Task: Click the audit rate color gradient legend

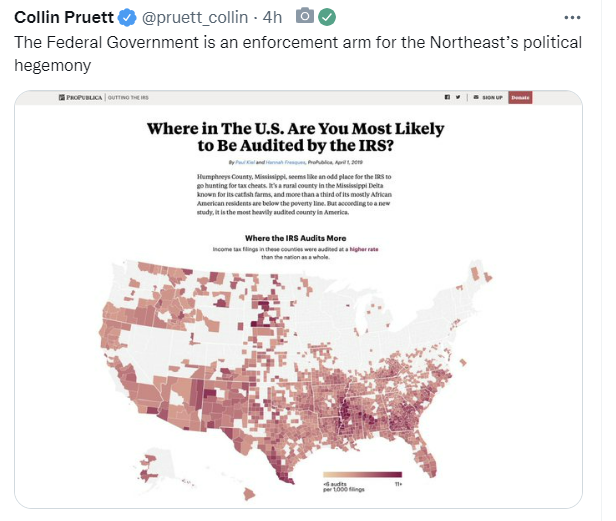Action: pyautogui.click(x=362, y=474)
